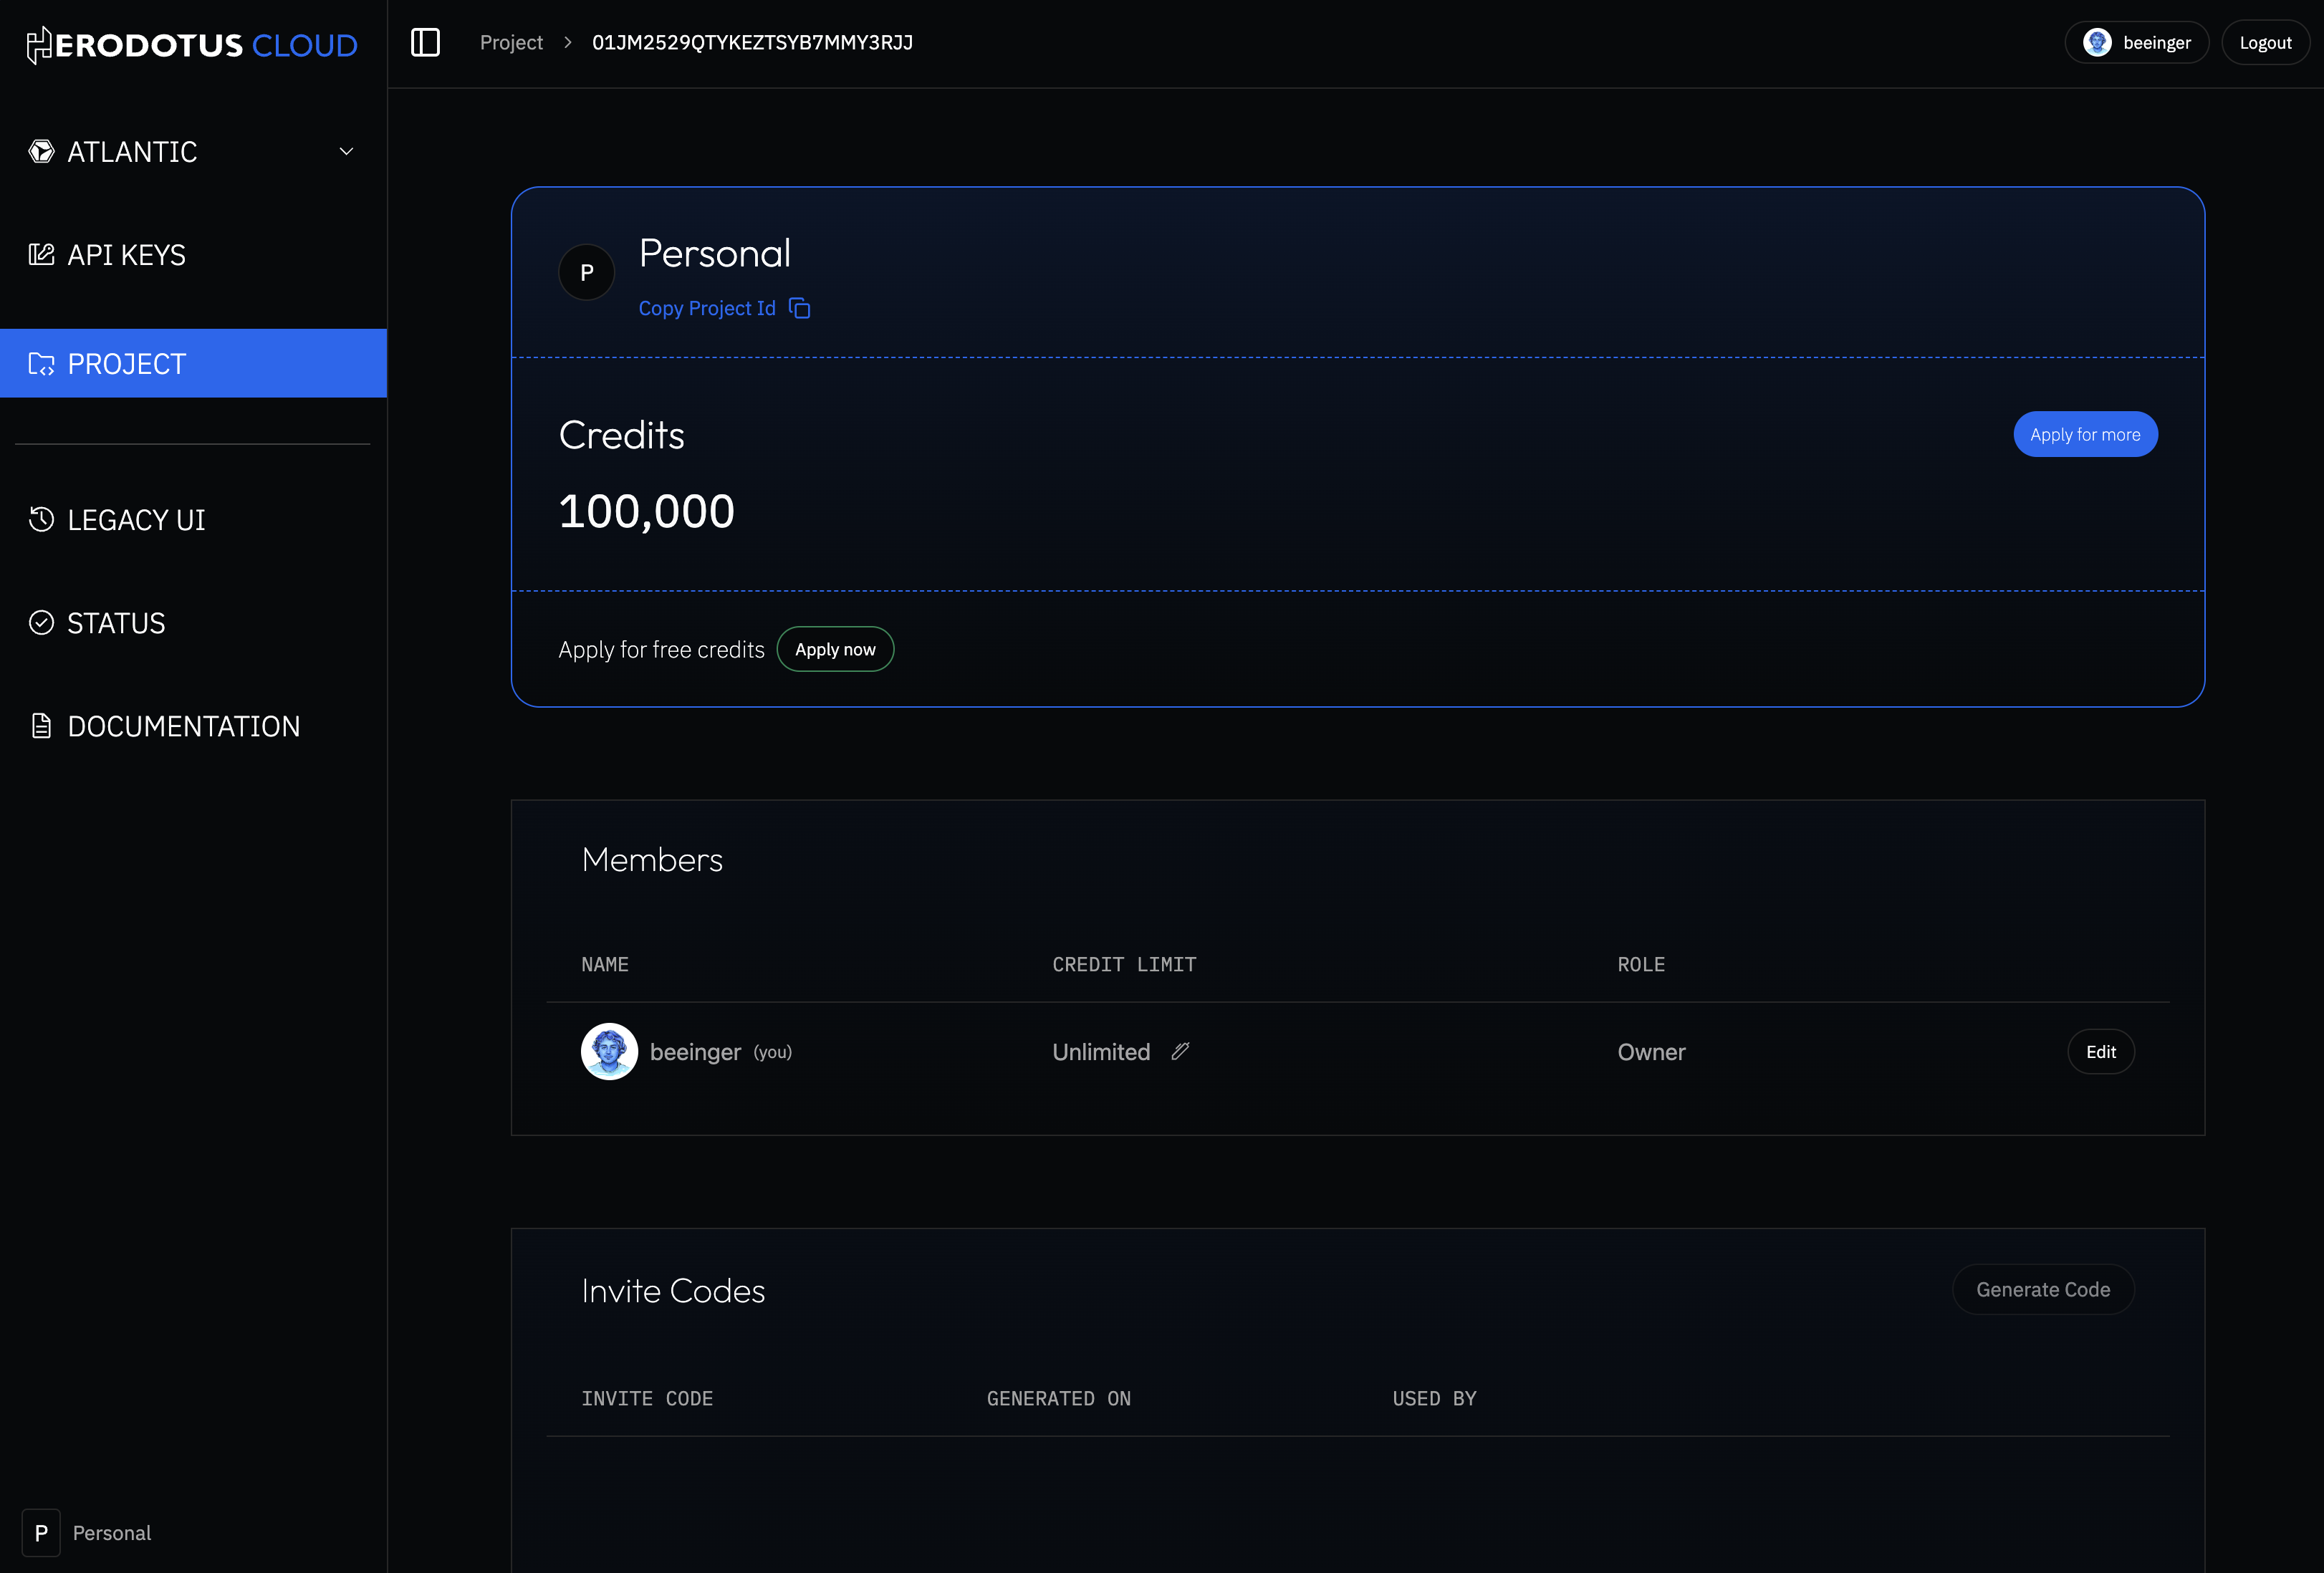Open the DOCUMENTATION menu item
Viewport: 2324px width, 1573px height.
click(183, 726)
